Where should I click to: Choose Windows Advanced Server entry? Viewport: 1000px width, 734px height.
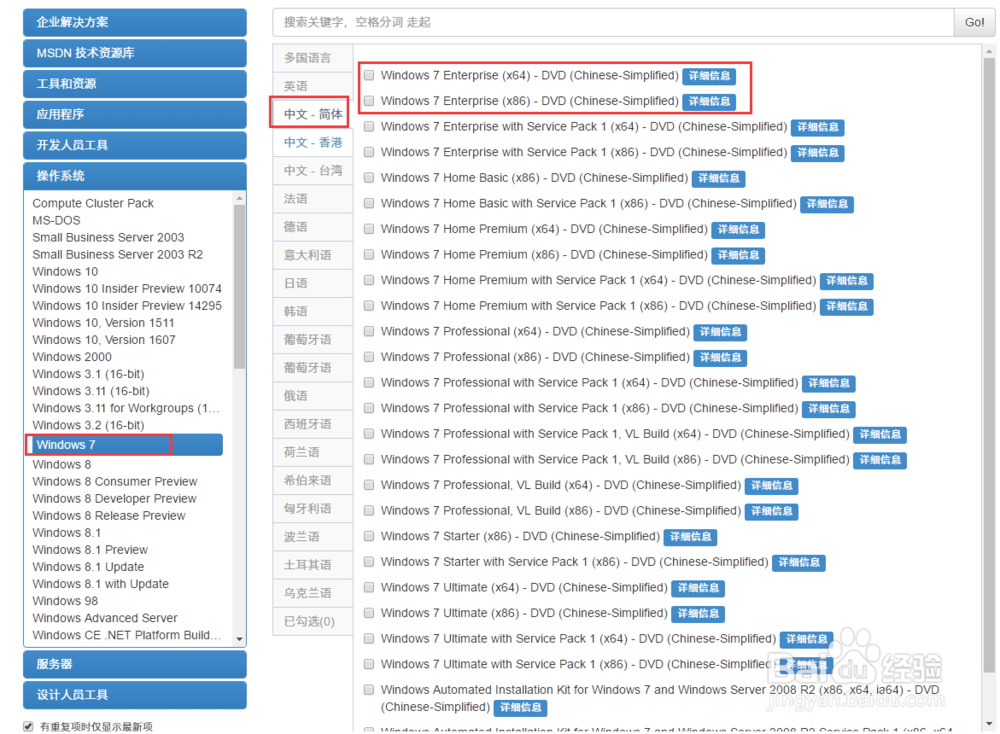coord(105,618)
